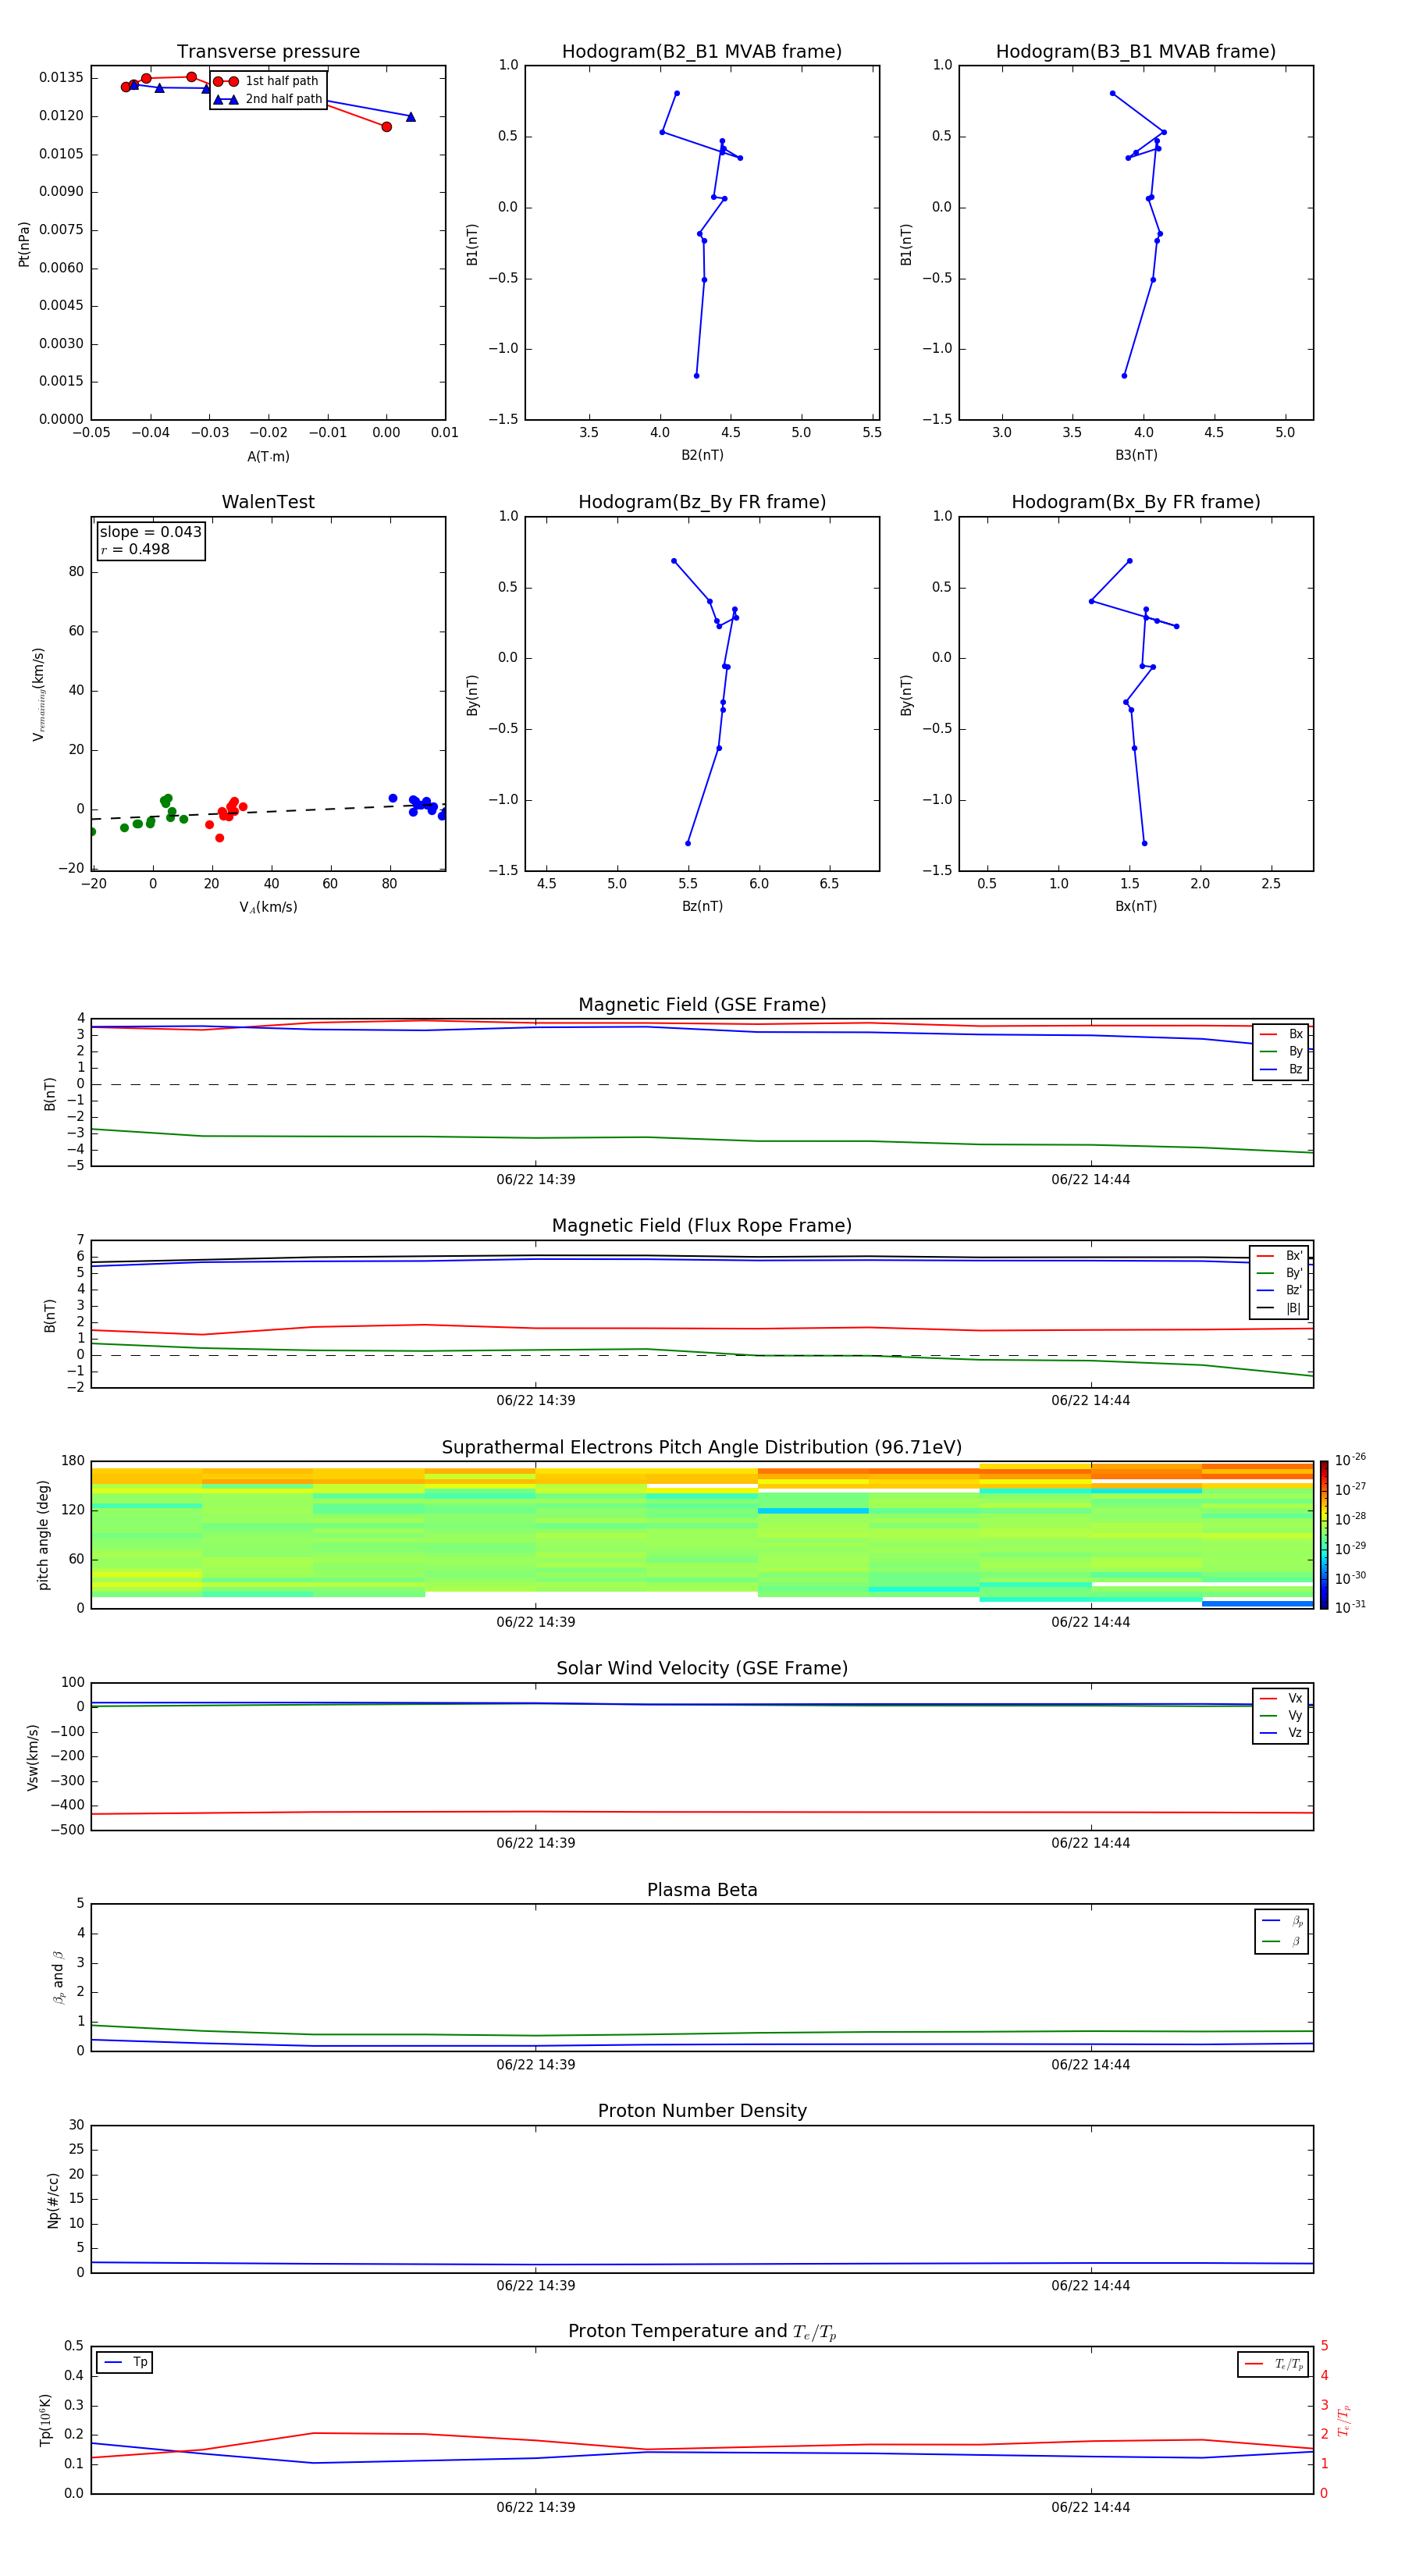Select the '2nd half path' legend entry
The image size is (1405, 2576).
coord(267,99)
